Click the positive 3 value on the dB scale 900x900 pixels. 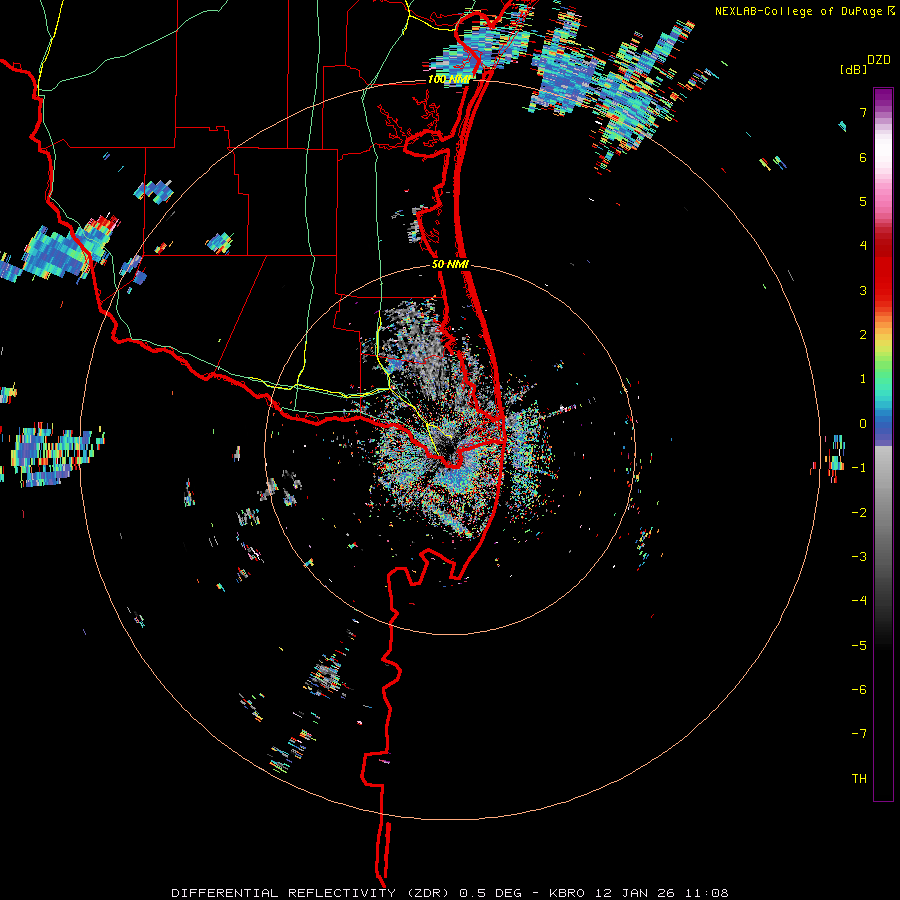[863, 290]
